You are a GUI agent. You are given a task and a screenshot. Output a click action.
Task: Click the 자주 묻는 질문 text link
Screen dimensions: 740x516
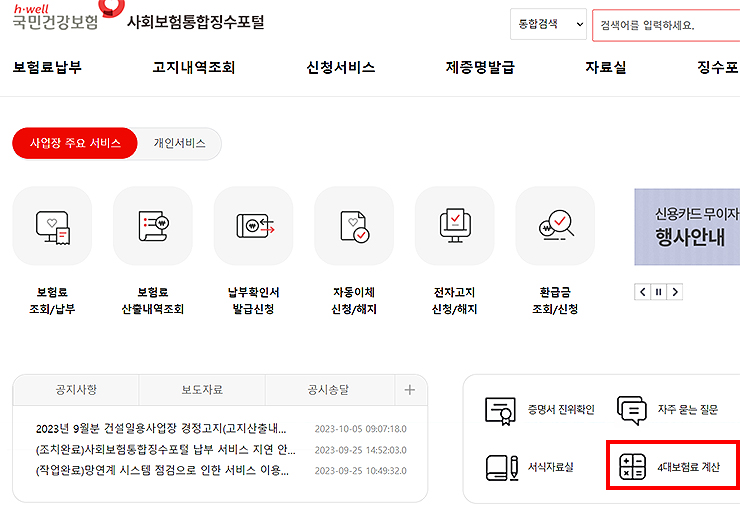[x=688, y=410]
